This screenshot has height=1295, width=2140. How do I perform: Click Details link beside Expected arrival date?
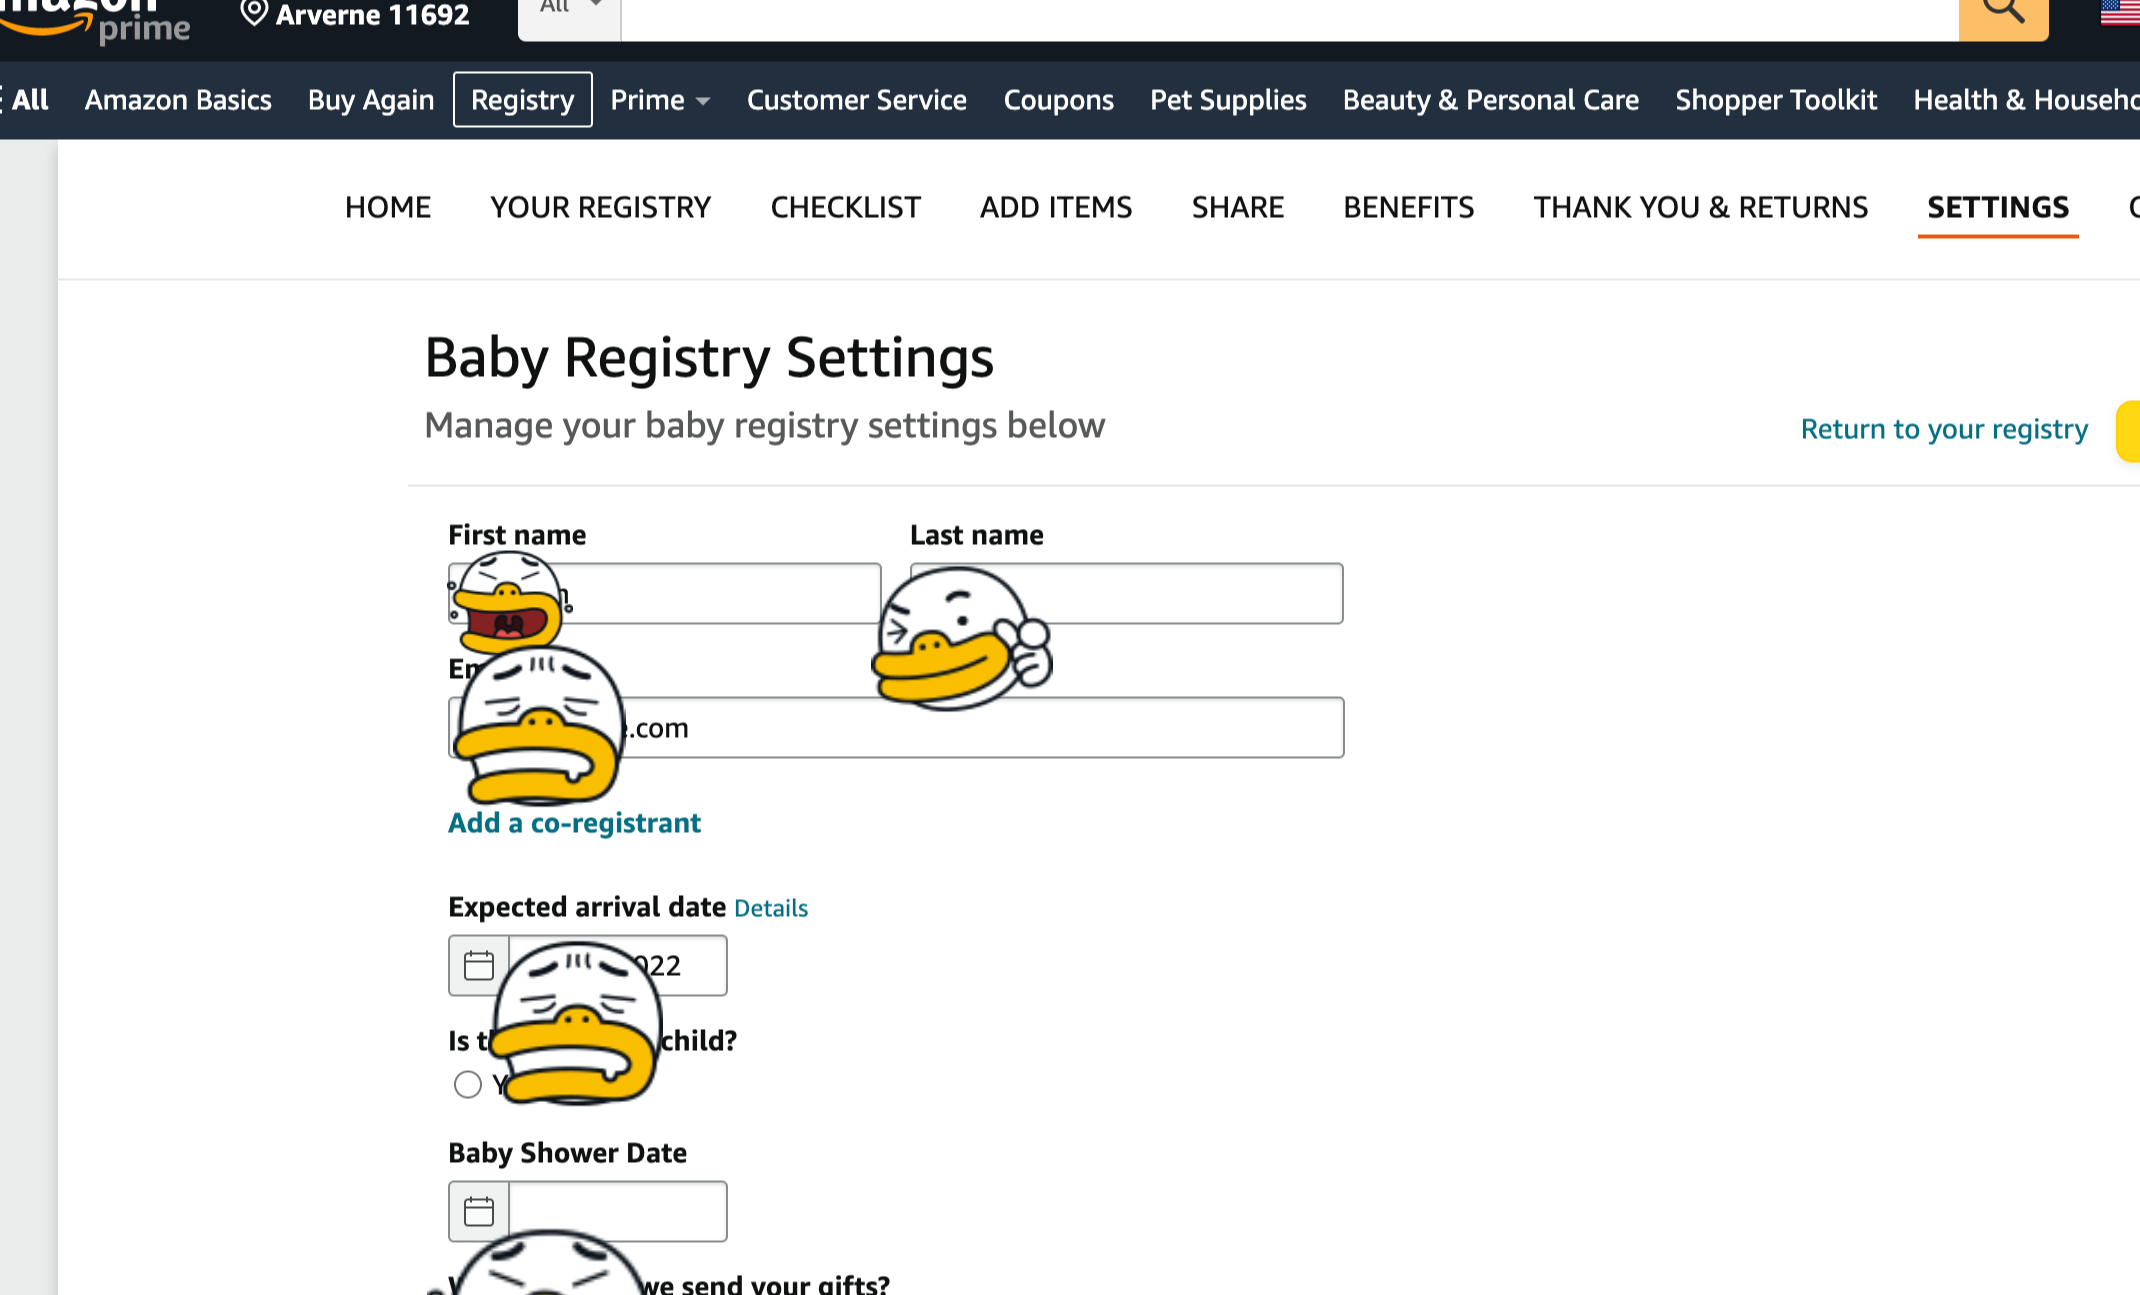[x=771, y=908]
